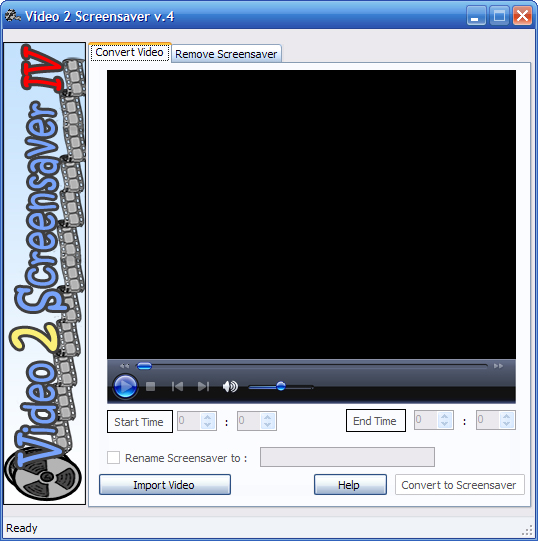Stop playback with the square Stop icon
The image size is (538, 541).
(150, 386)
